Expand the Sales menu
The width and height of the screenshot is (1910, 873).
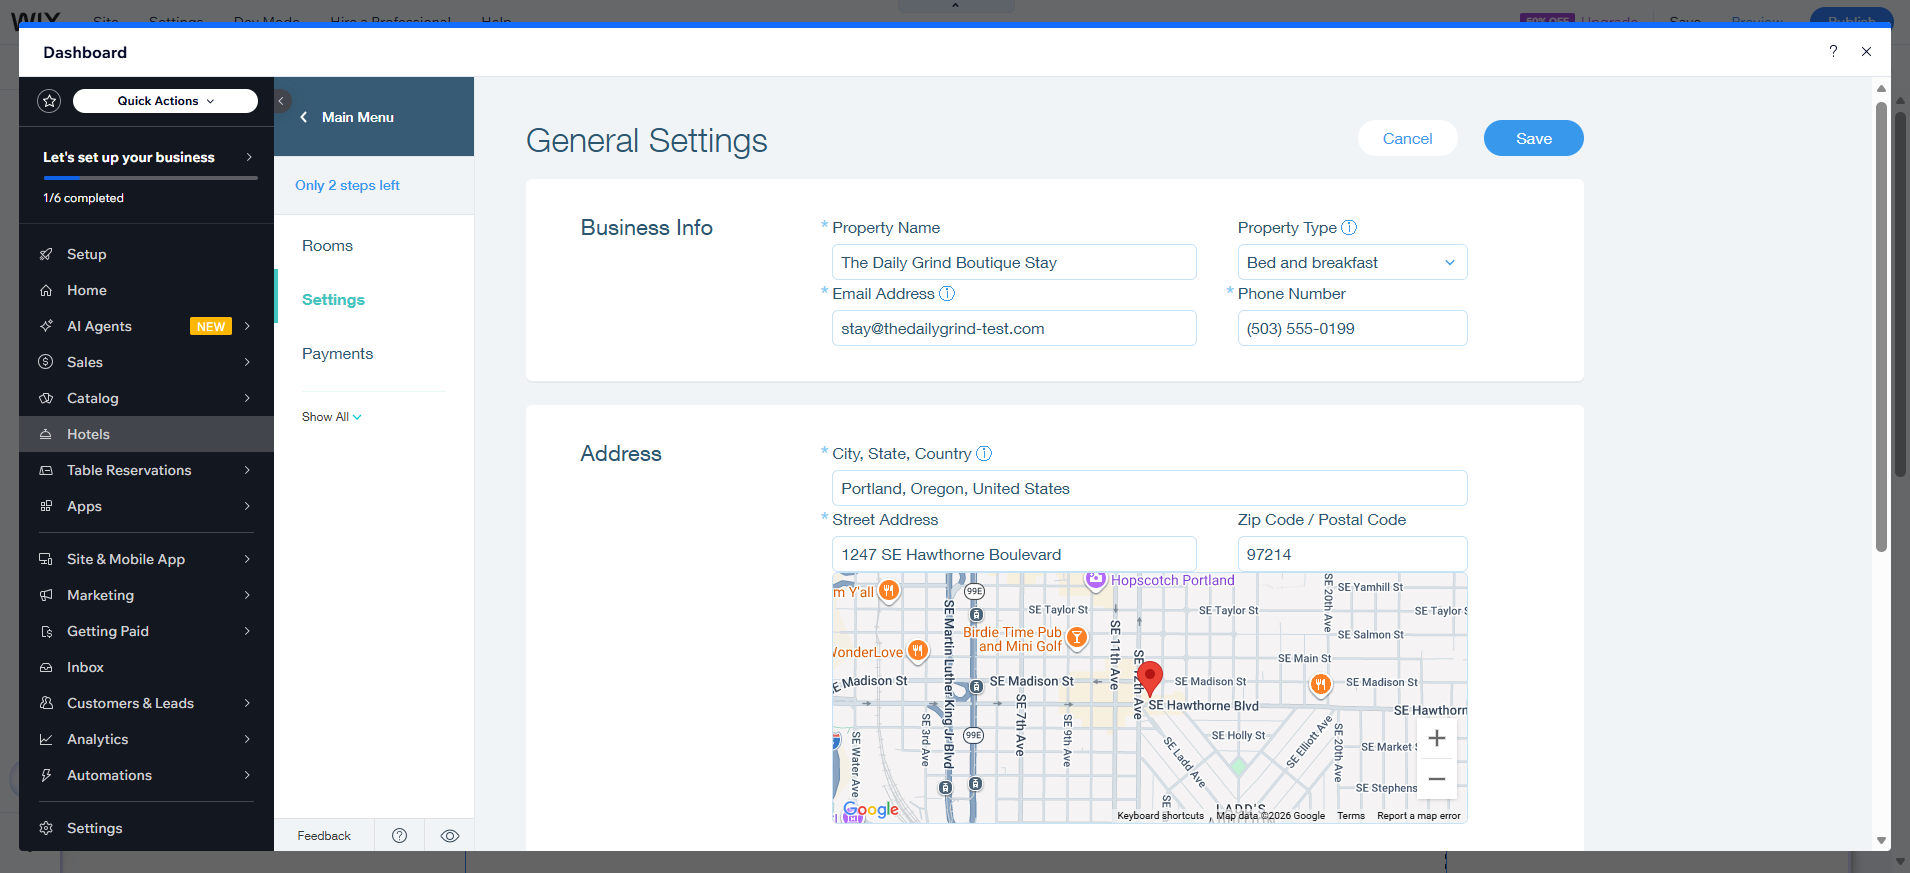click(146, 362)
